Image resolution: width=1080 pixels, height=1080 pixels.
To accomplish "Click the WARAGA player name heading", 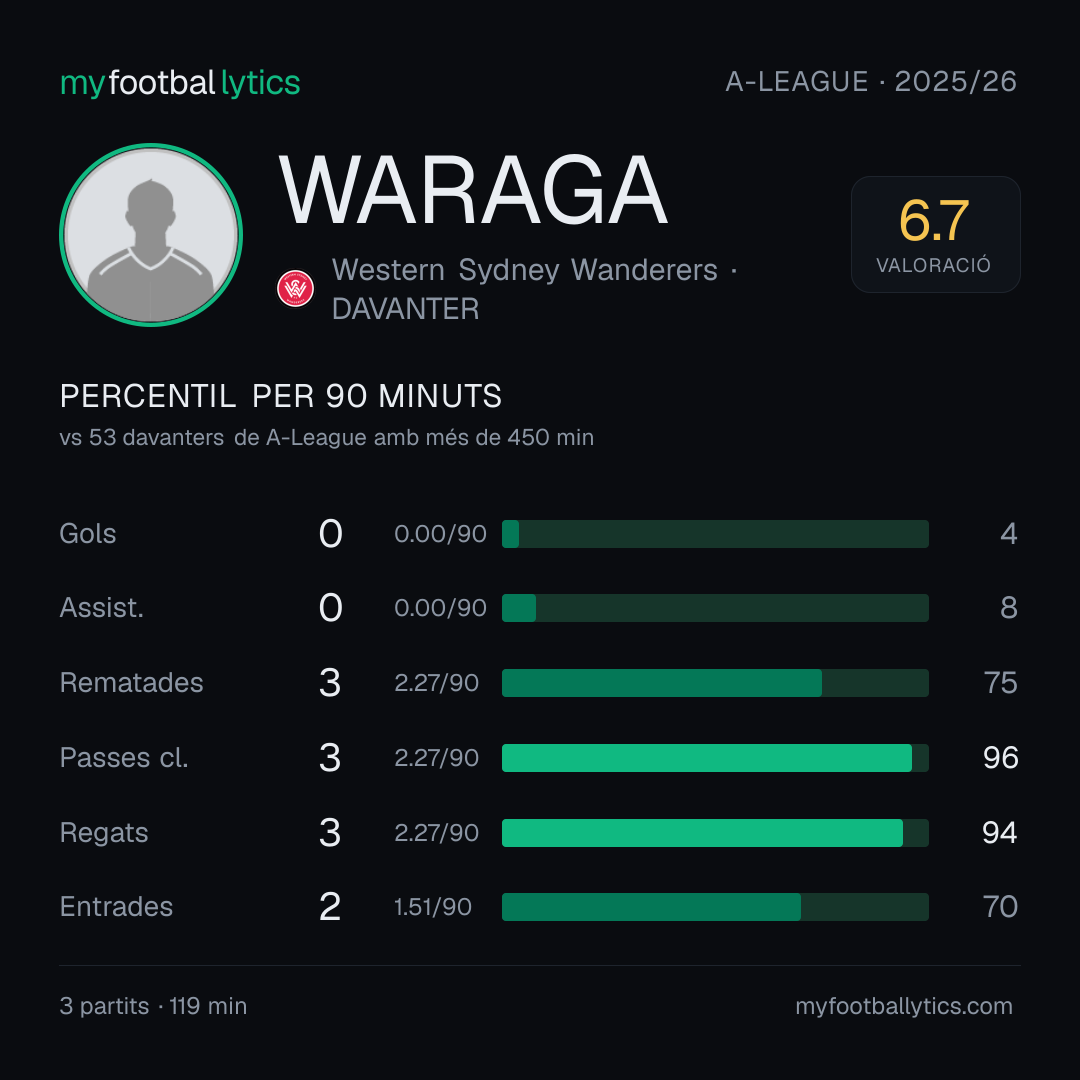I will (x=473, y=191).
